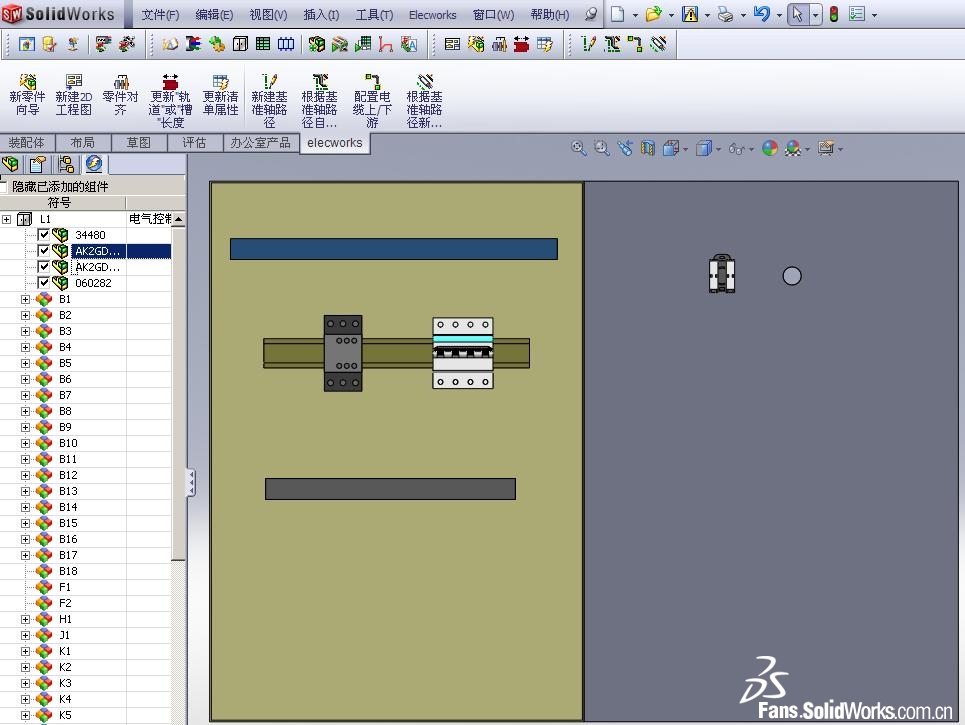This screenshot has height=725, width=965.
Task: Click the traffic light Rebuild icon
Action: point(834,14)
